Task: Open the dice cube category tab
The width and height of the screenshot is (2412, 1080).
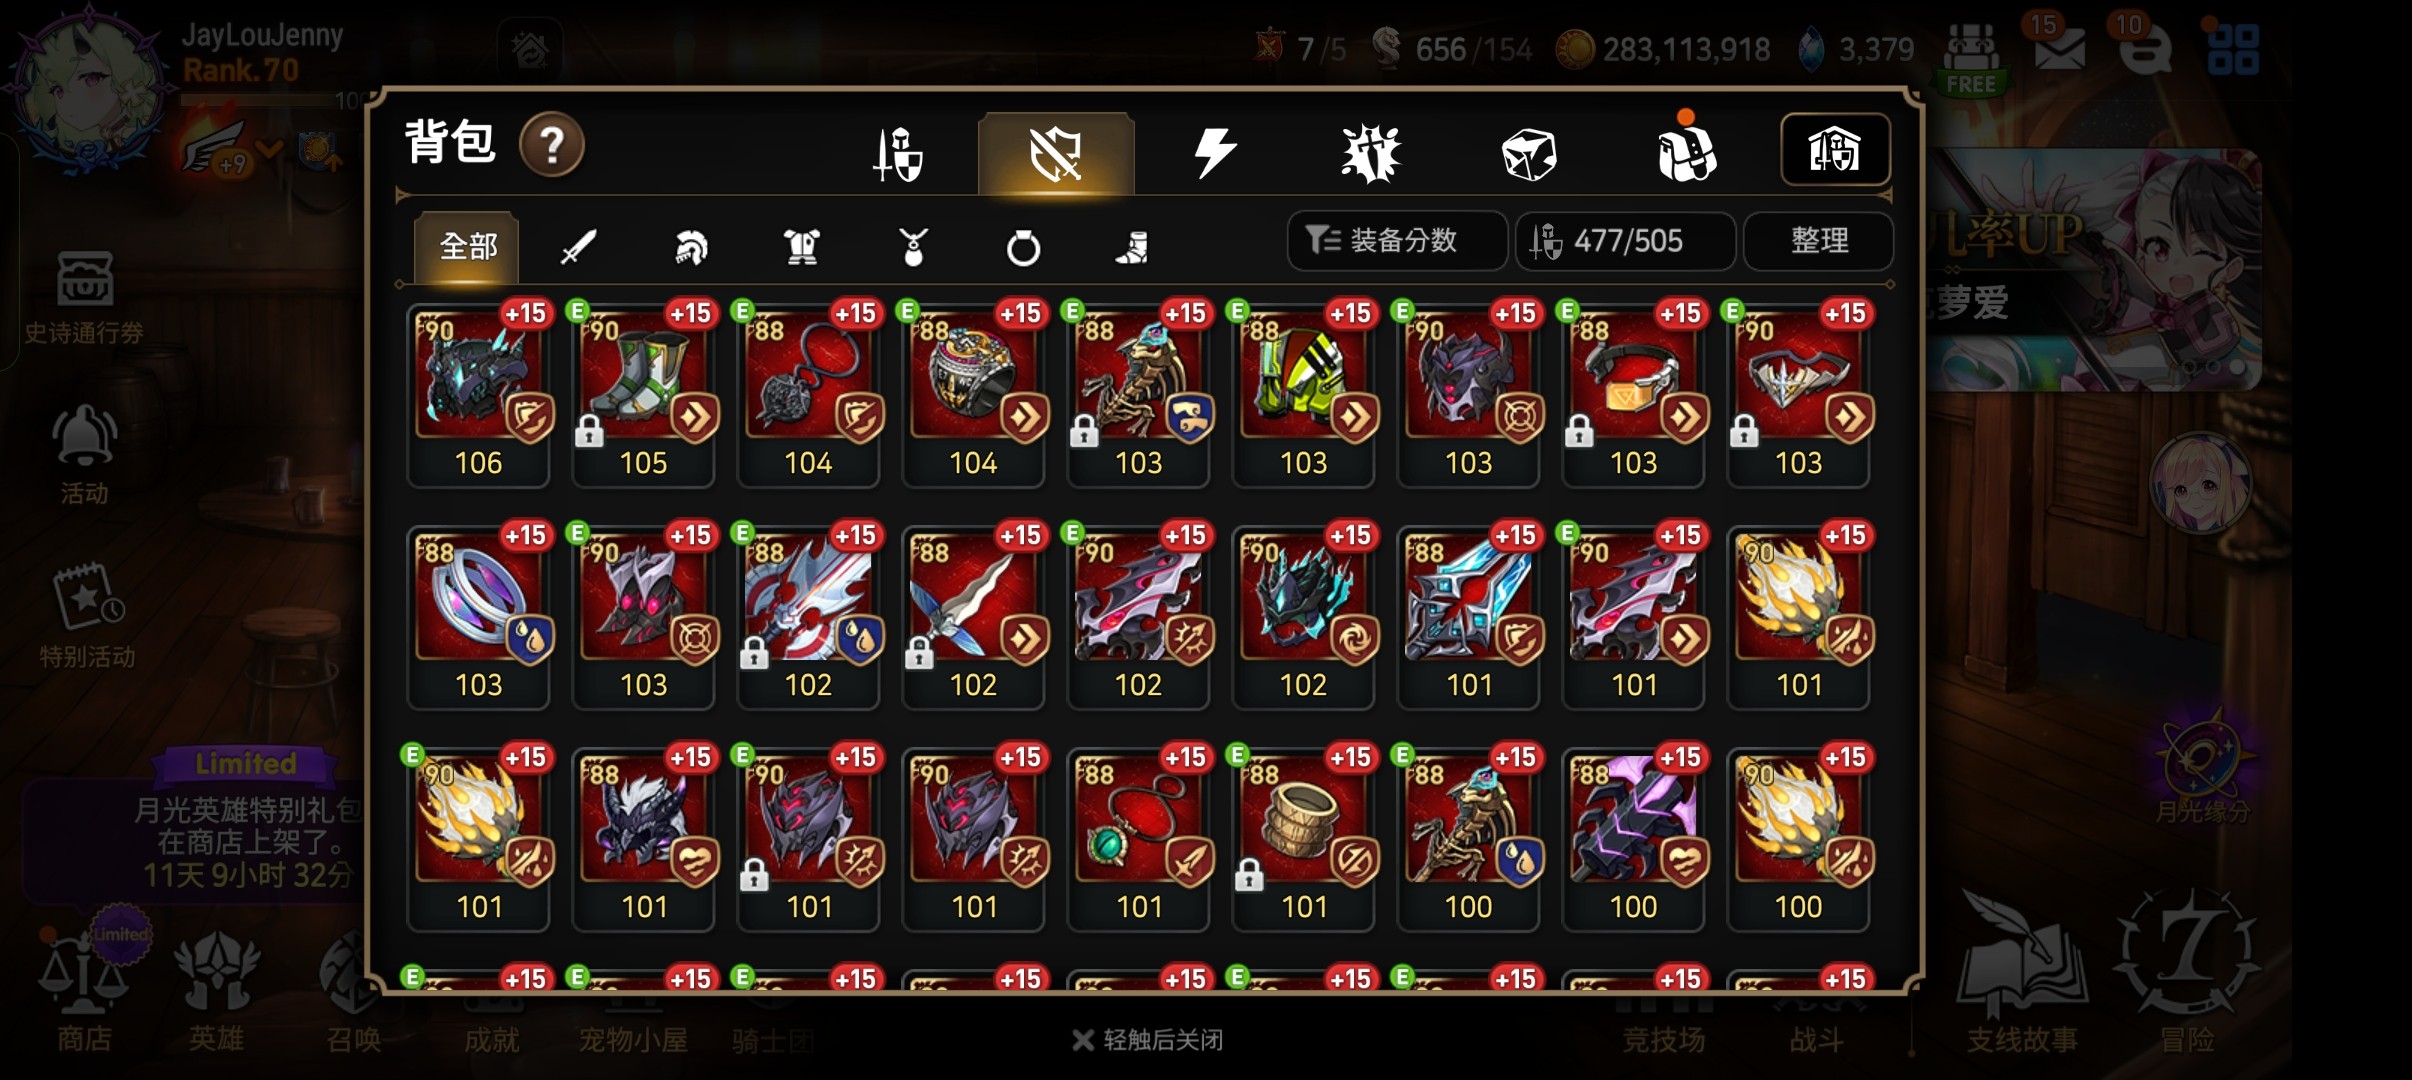Action: pos(1529,153)
